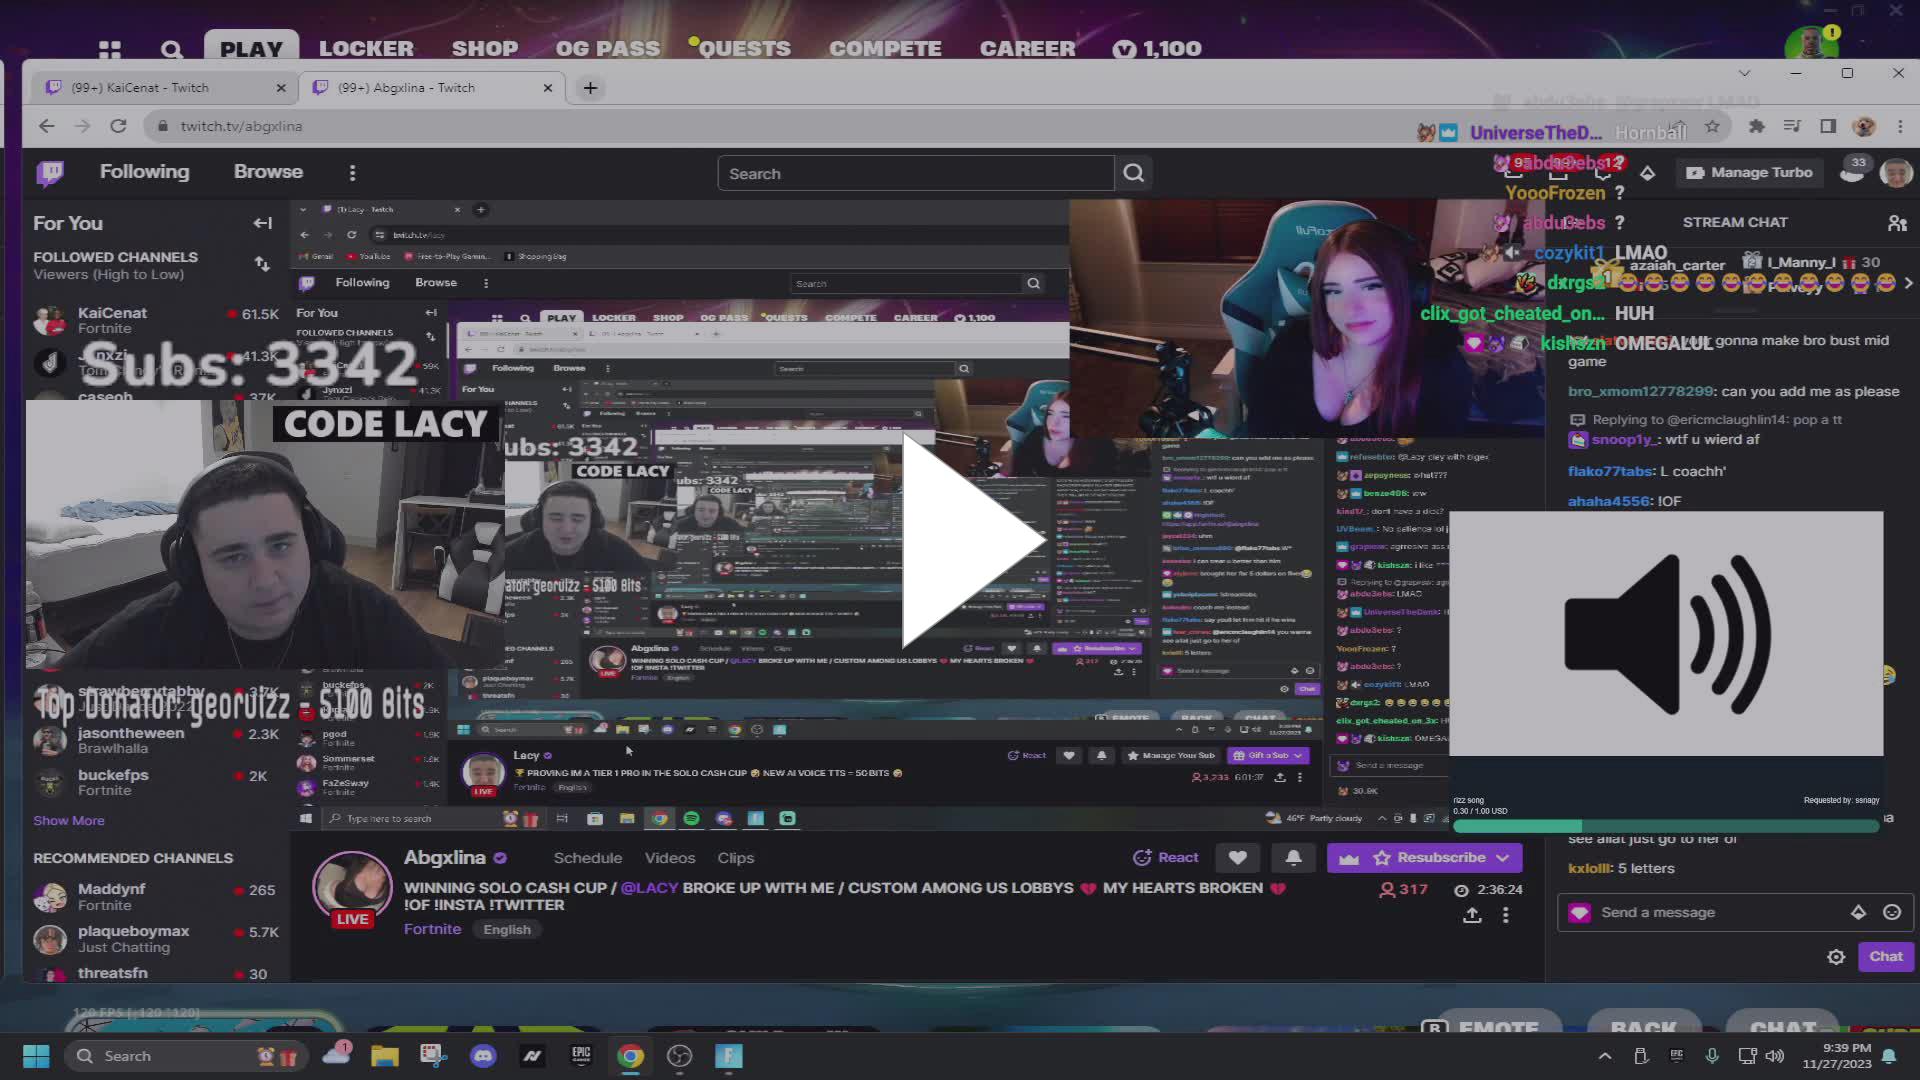Click the share stream icon below the player

(x=1472, y=915)
